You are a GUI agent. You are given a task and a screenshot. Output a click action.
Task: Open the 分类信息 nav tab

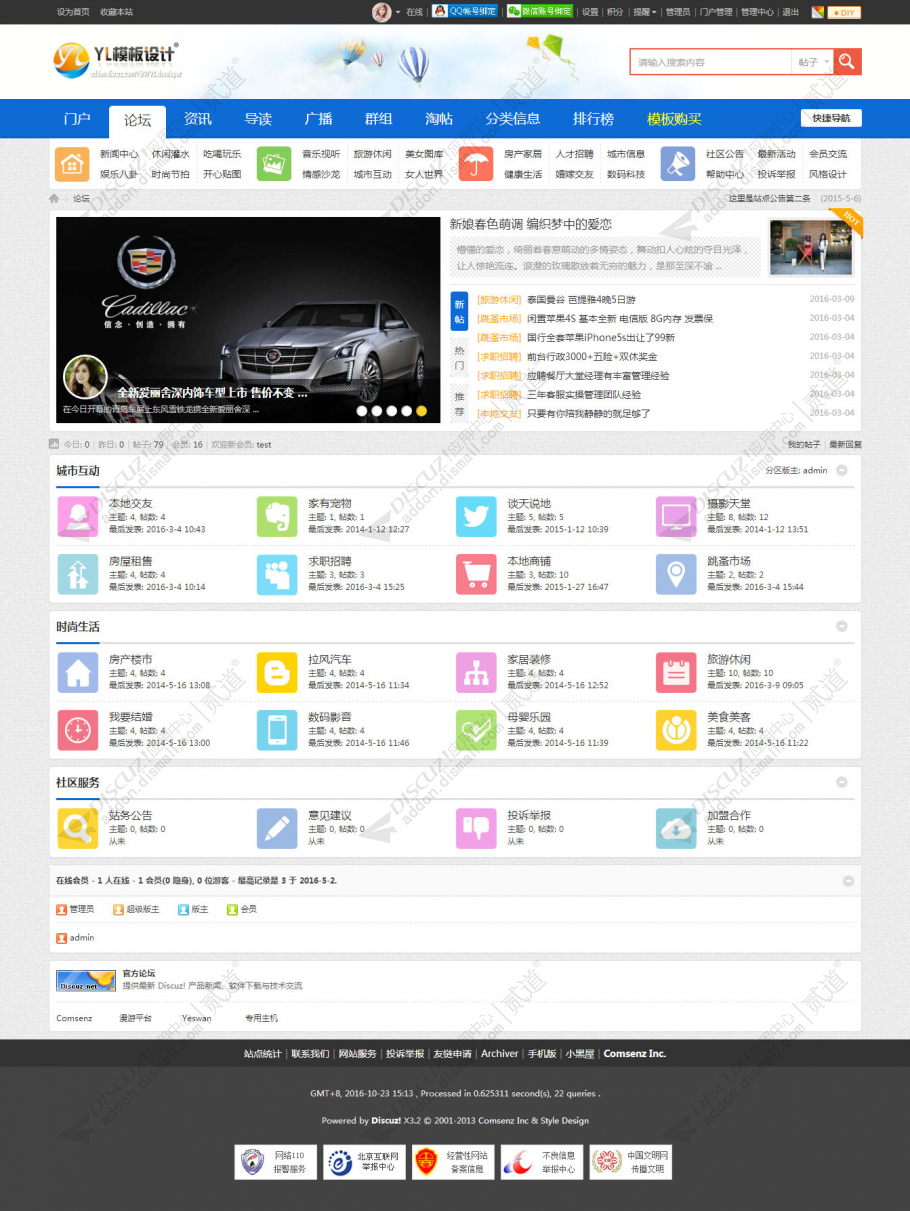click(513, 119)
